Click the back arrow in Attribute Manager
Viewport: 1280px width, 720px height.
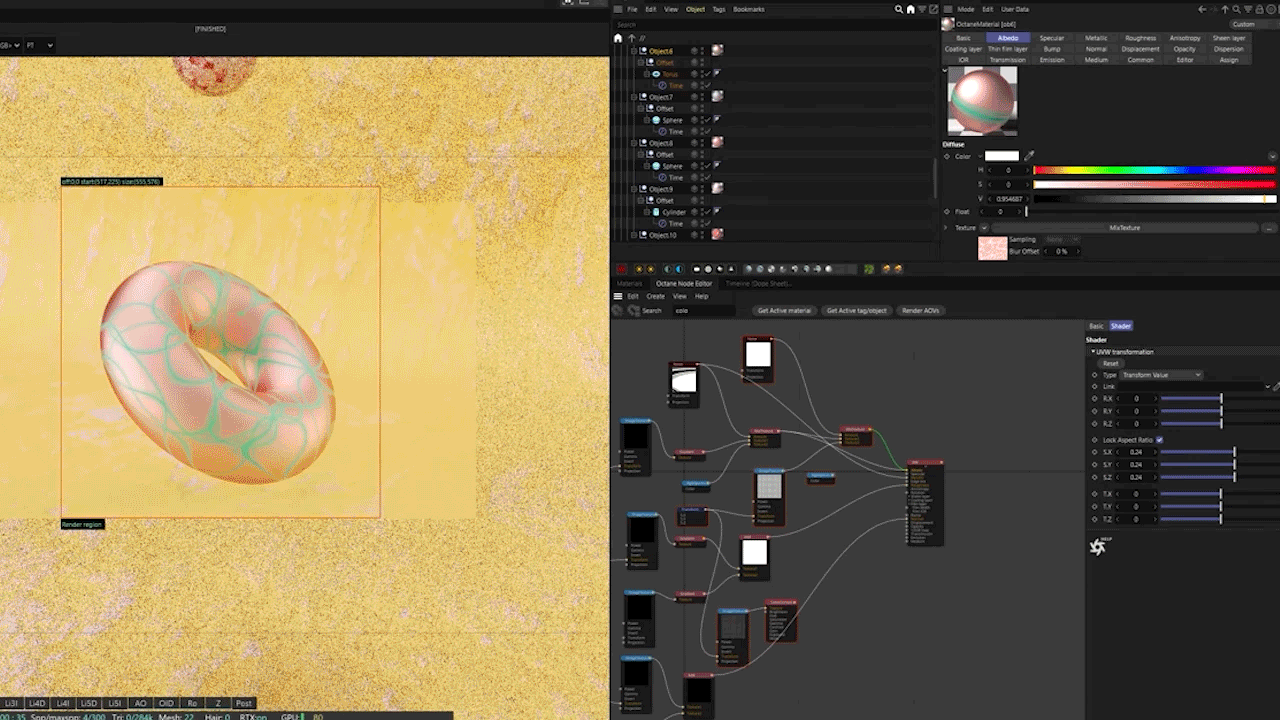coord(1203,9)
